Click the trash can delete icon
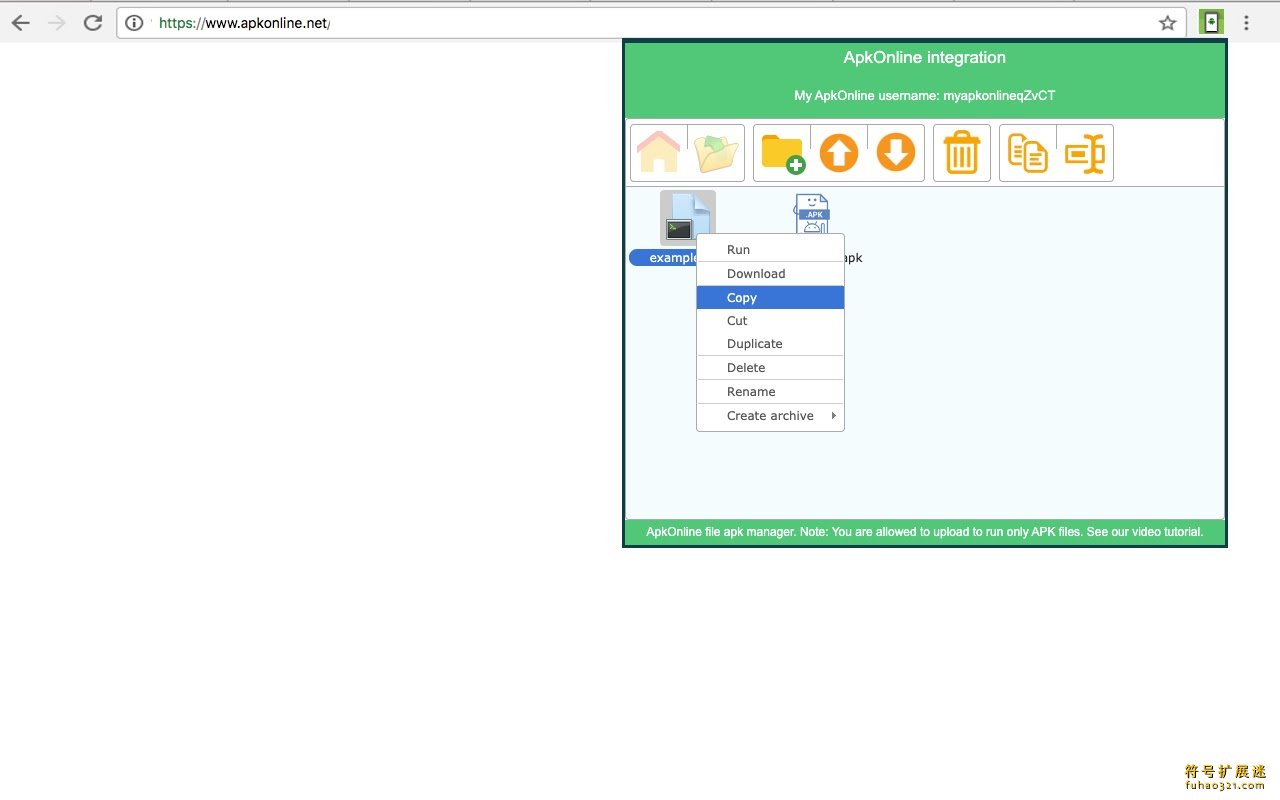The height and width of the screenshot is (800, 1280). click(x=962, y=153)
